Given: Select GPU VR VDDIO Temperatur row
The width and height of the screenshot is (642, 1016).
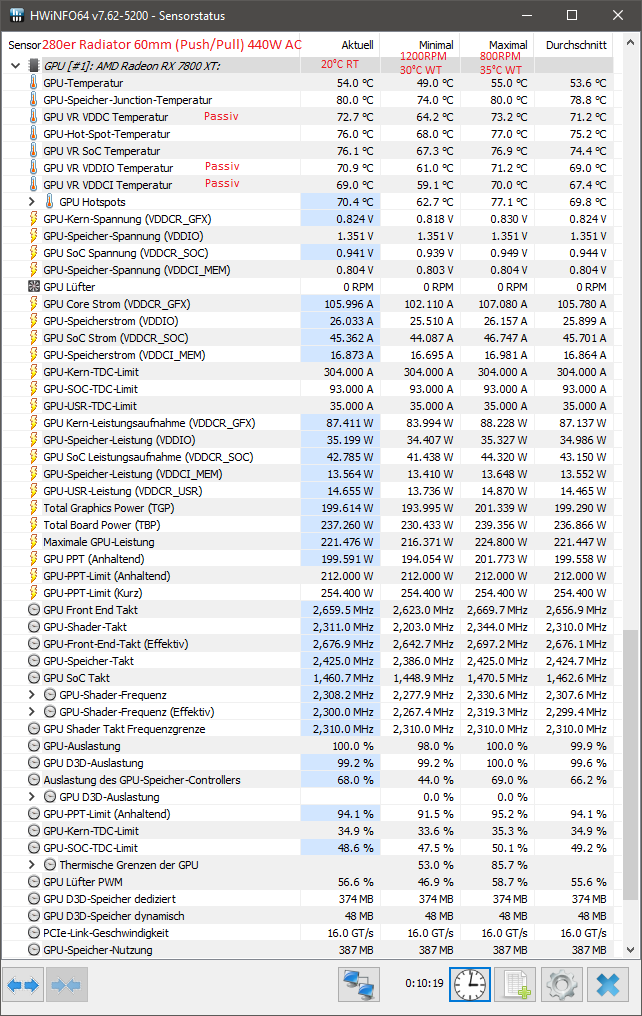Looking at the screenshot, I should pos(308,168).
